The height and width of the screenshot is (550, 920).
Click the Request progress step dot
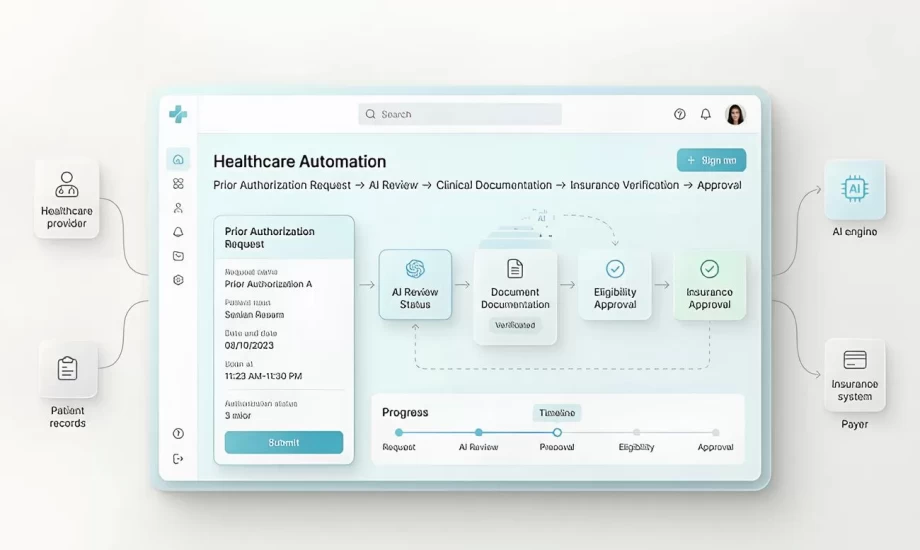point(399,433)
